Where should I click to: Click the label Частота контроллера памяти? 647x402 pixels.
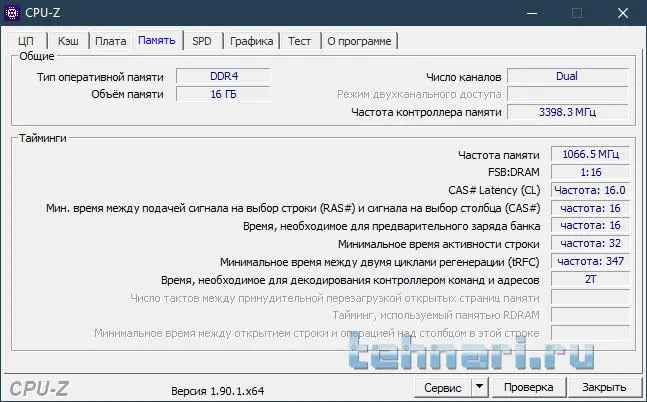(x=426, y=112)
